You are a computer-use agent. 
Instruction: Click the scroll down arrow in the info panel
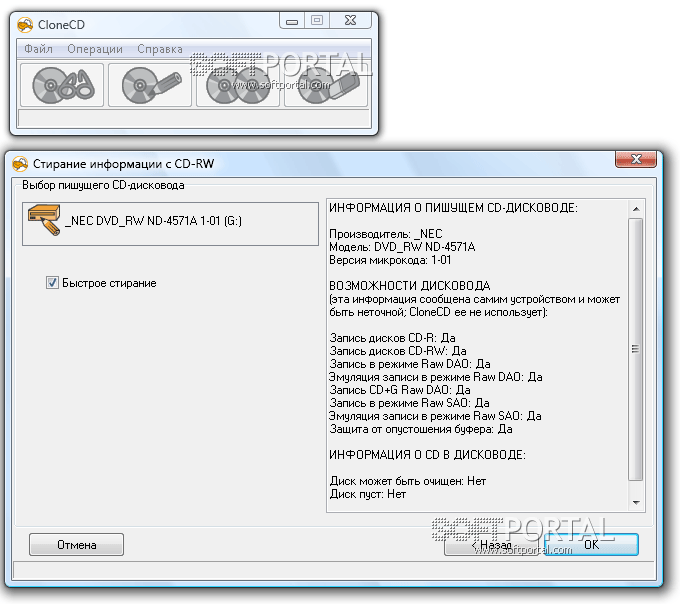[636, 503]
